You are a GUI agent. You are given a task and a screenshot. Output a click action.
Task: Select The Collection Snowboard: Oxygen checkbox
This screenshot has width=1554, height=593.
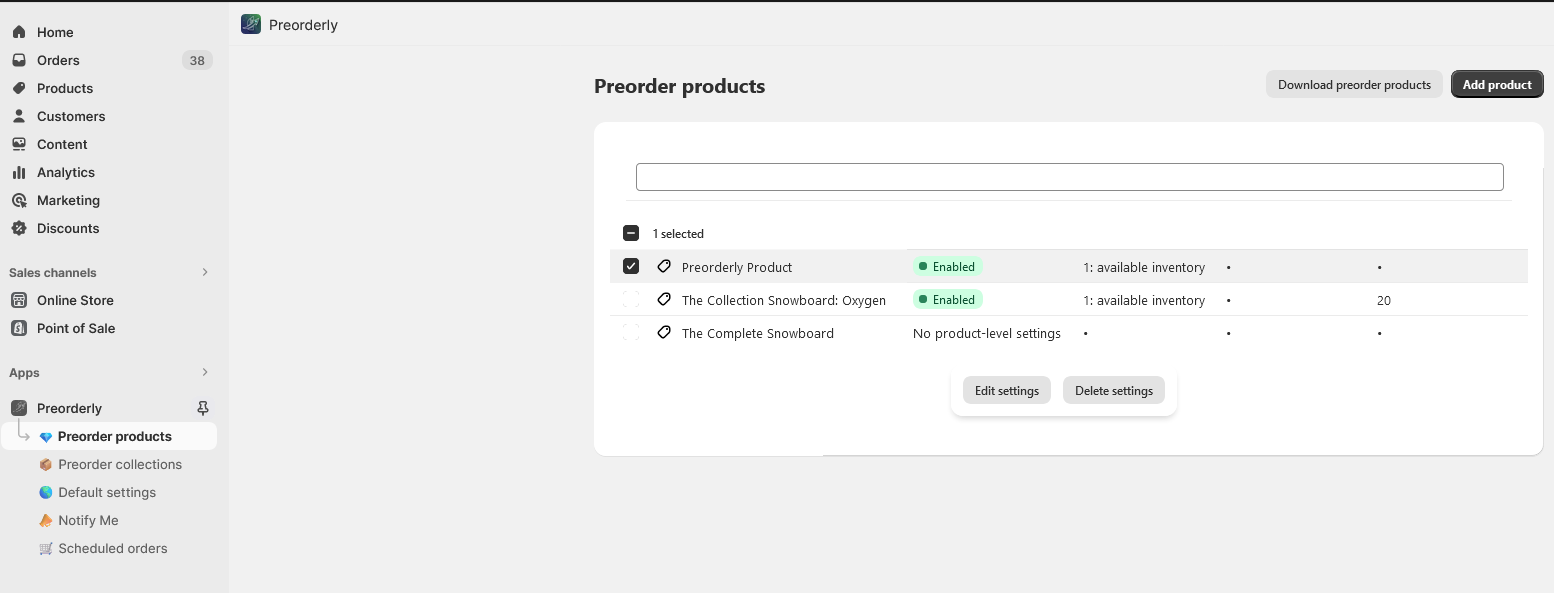(631, 299)
